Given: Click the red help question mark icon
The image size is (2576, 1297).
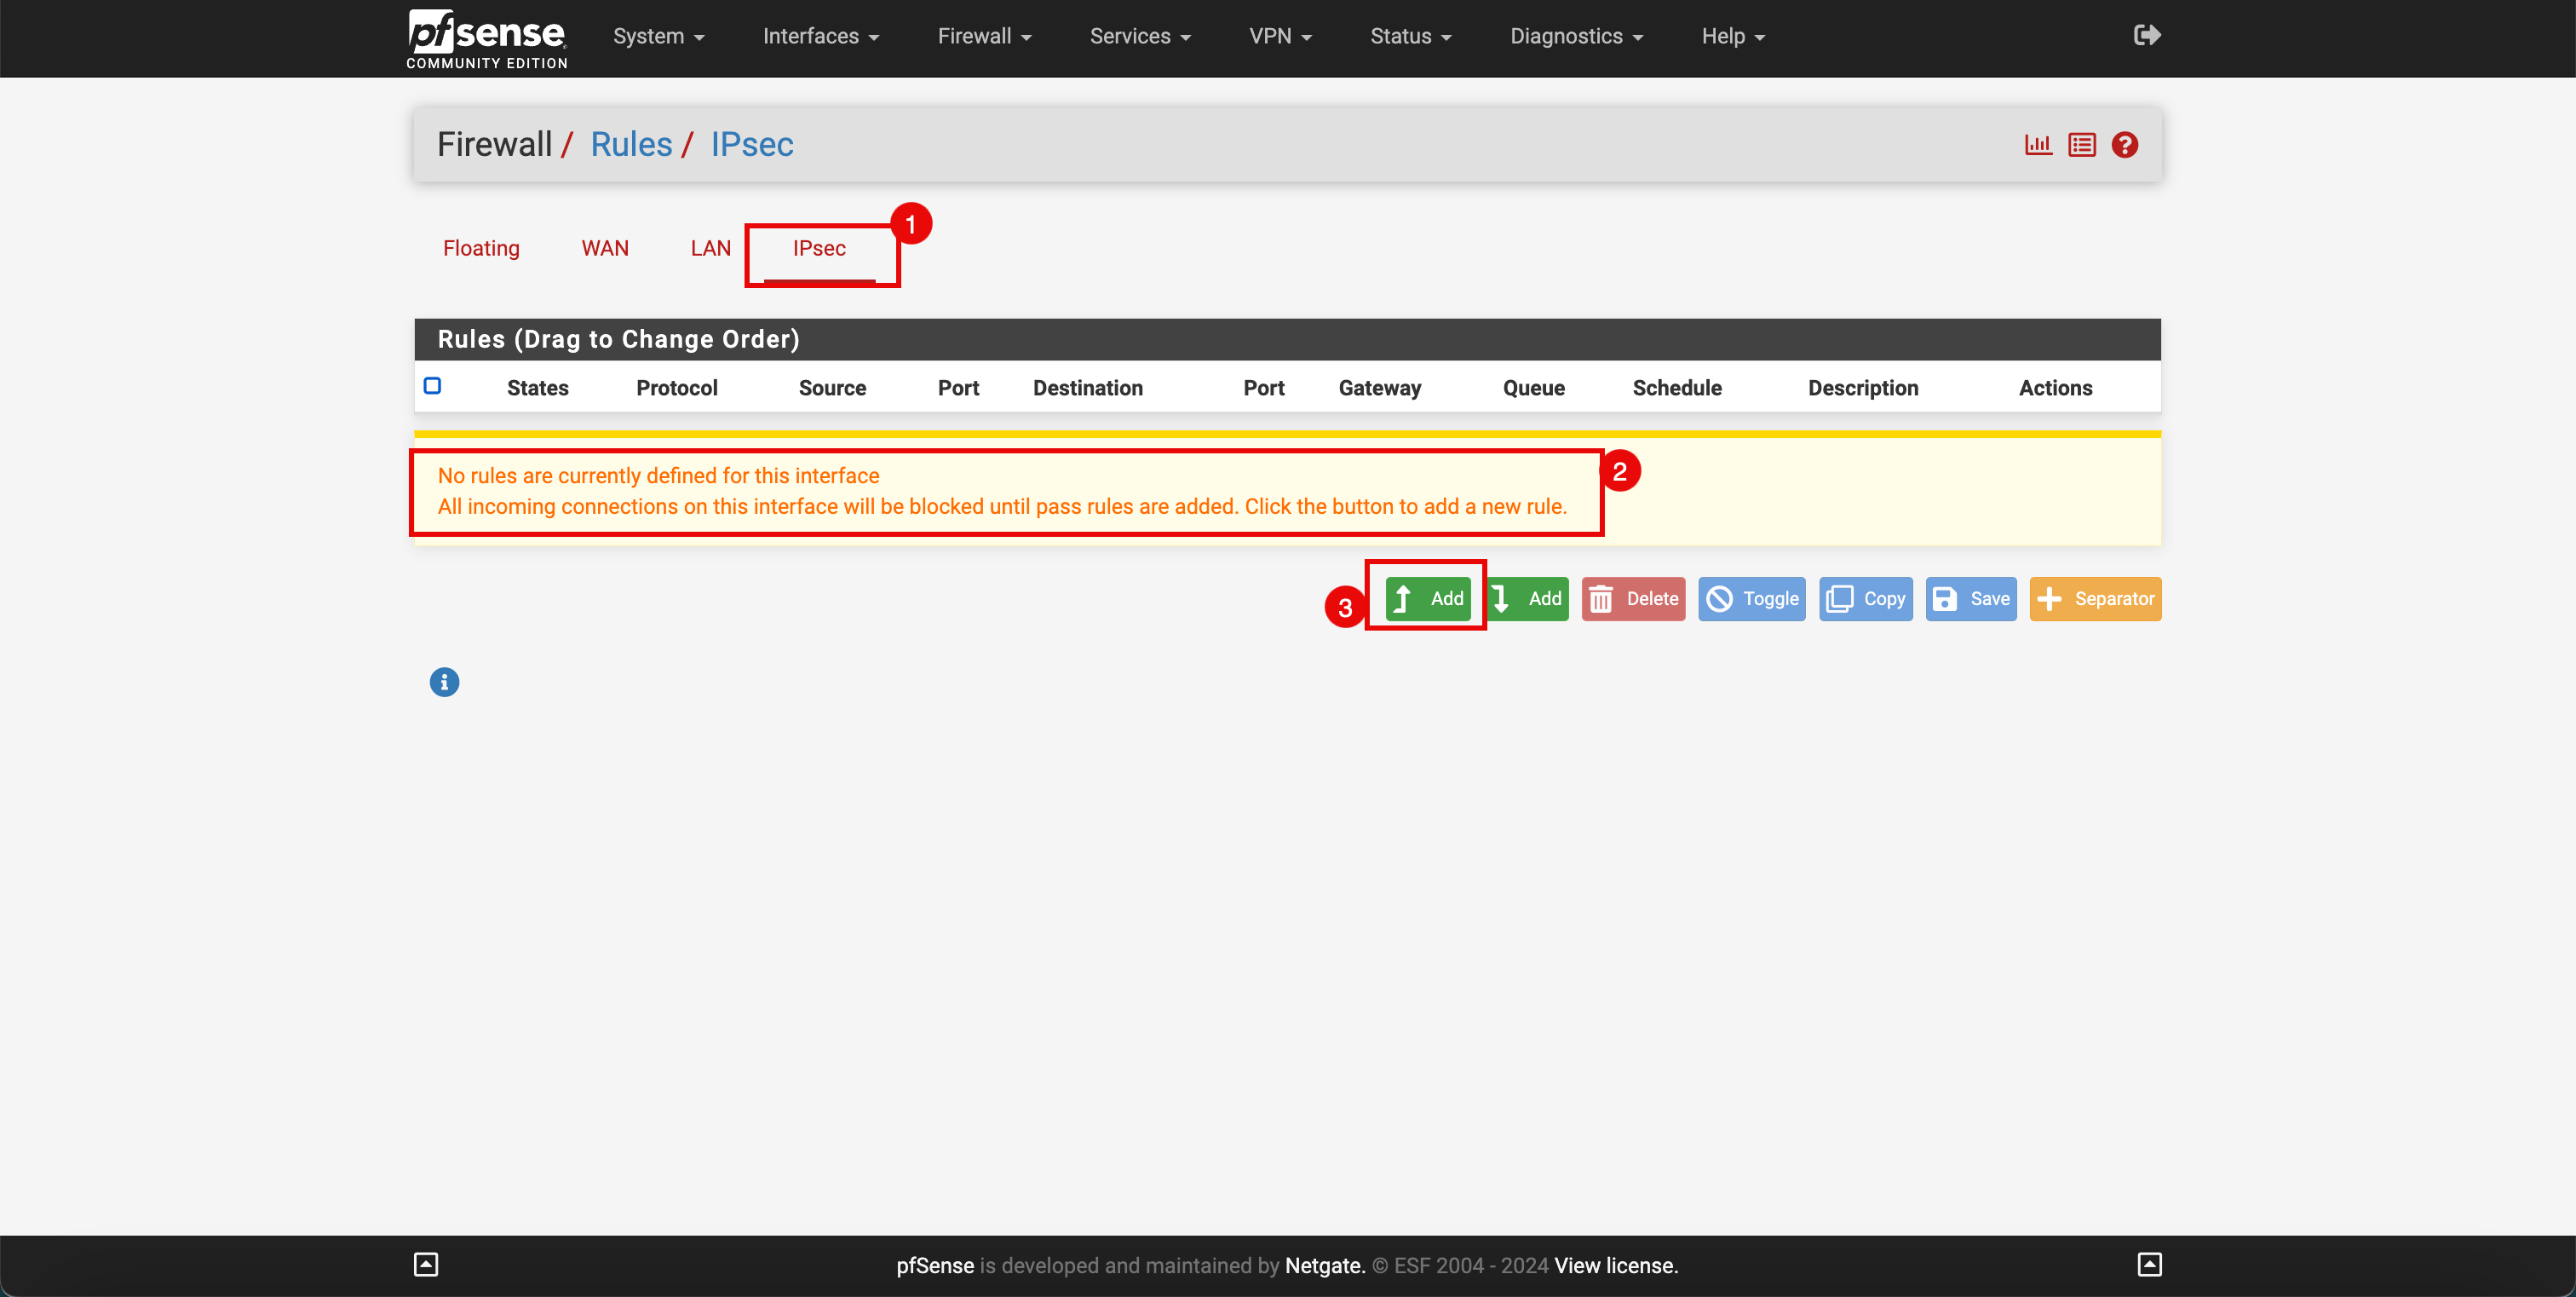Looking at the screenshot, I should click(x=2125, y=145).
